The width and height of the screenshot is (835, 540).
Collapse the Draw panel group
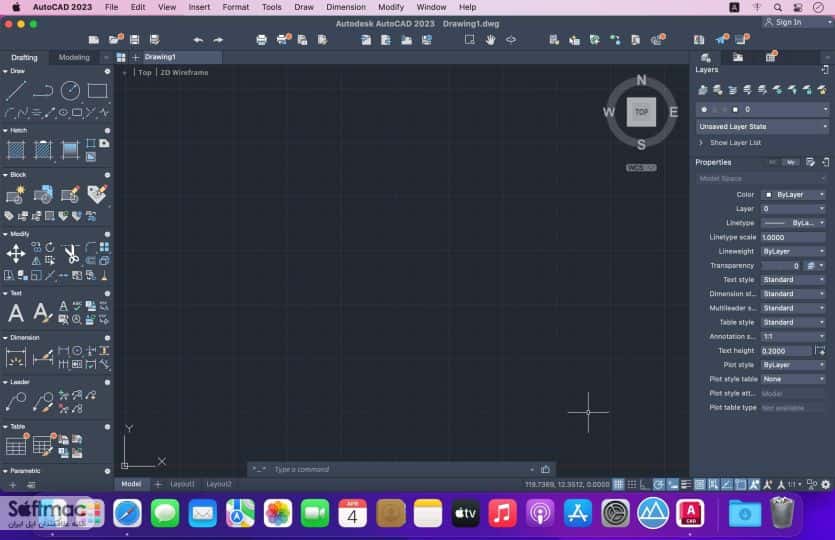(x=5, y=71)
